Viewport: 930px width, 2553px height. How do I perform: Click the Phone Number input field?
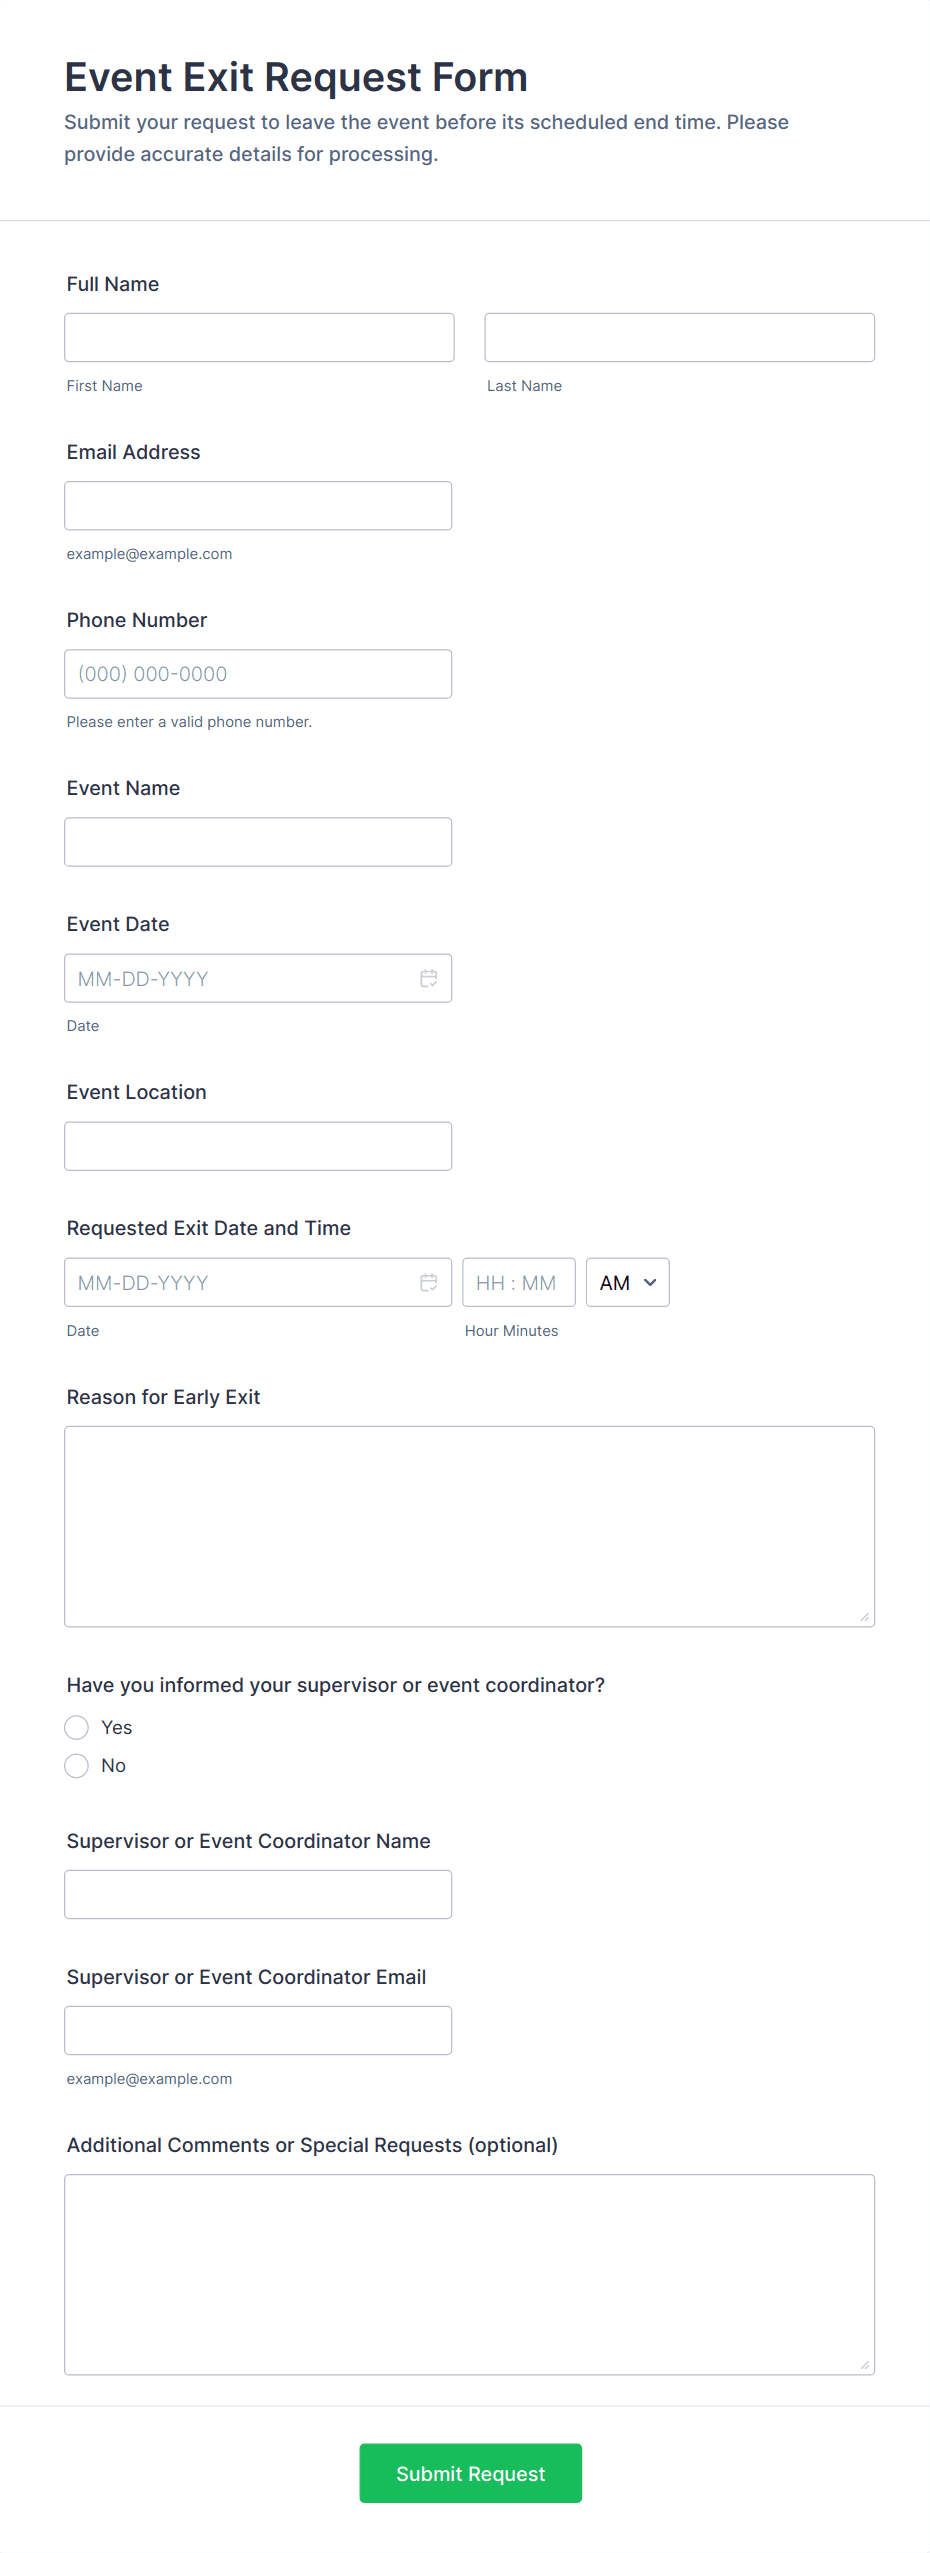point(258,673)
